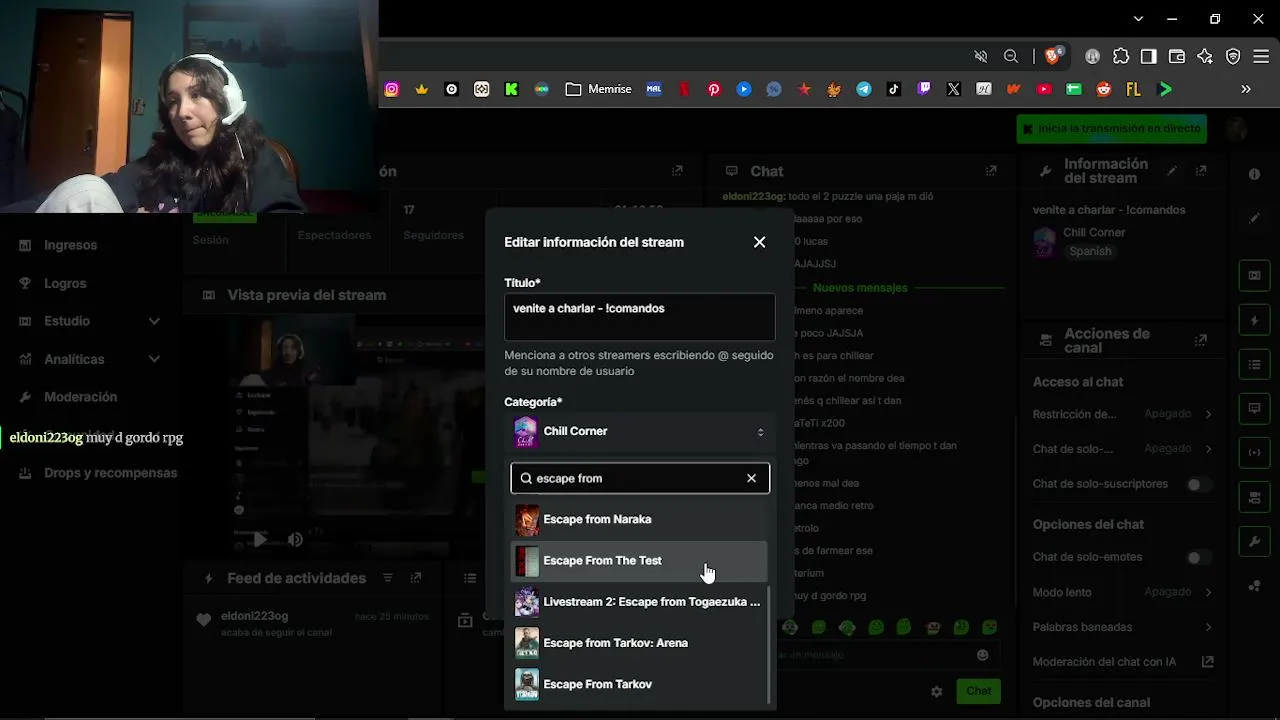This screenshot has width=1280, height=720.
Task: Toggle Chat de solo-suscriptores switch
Action: tap(1198, 484)
